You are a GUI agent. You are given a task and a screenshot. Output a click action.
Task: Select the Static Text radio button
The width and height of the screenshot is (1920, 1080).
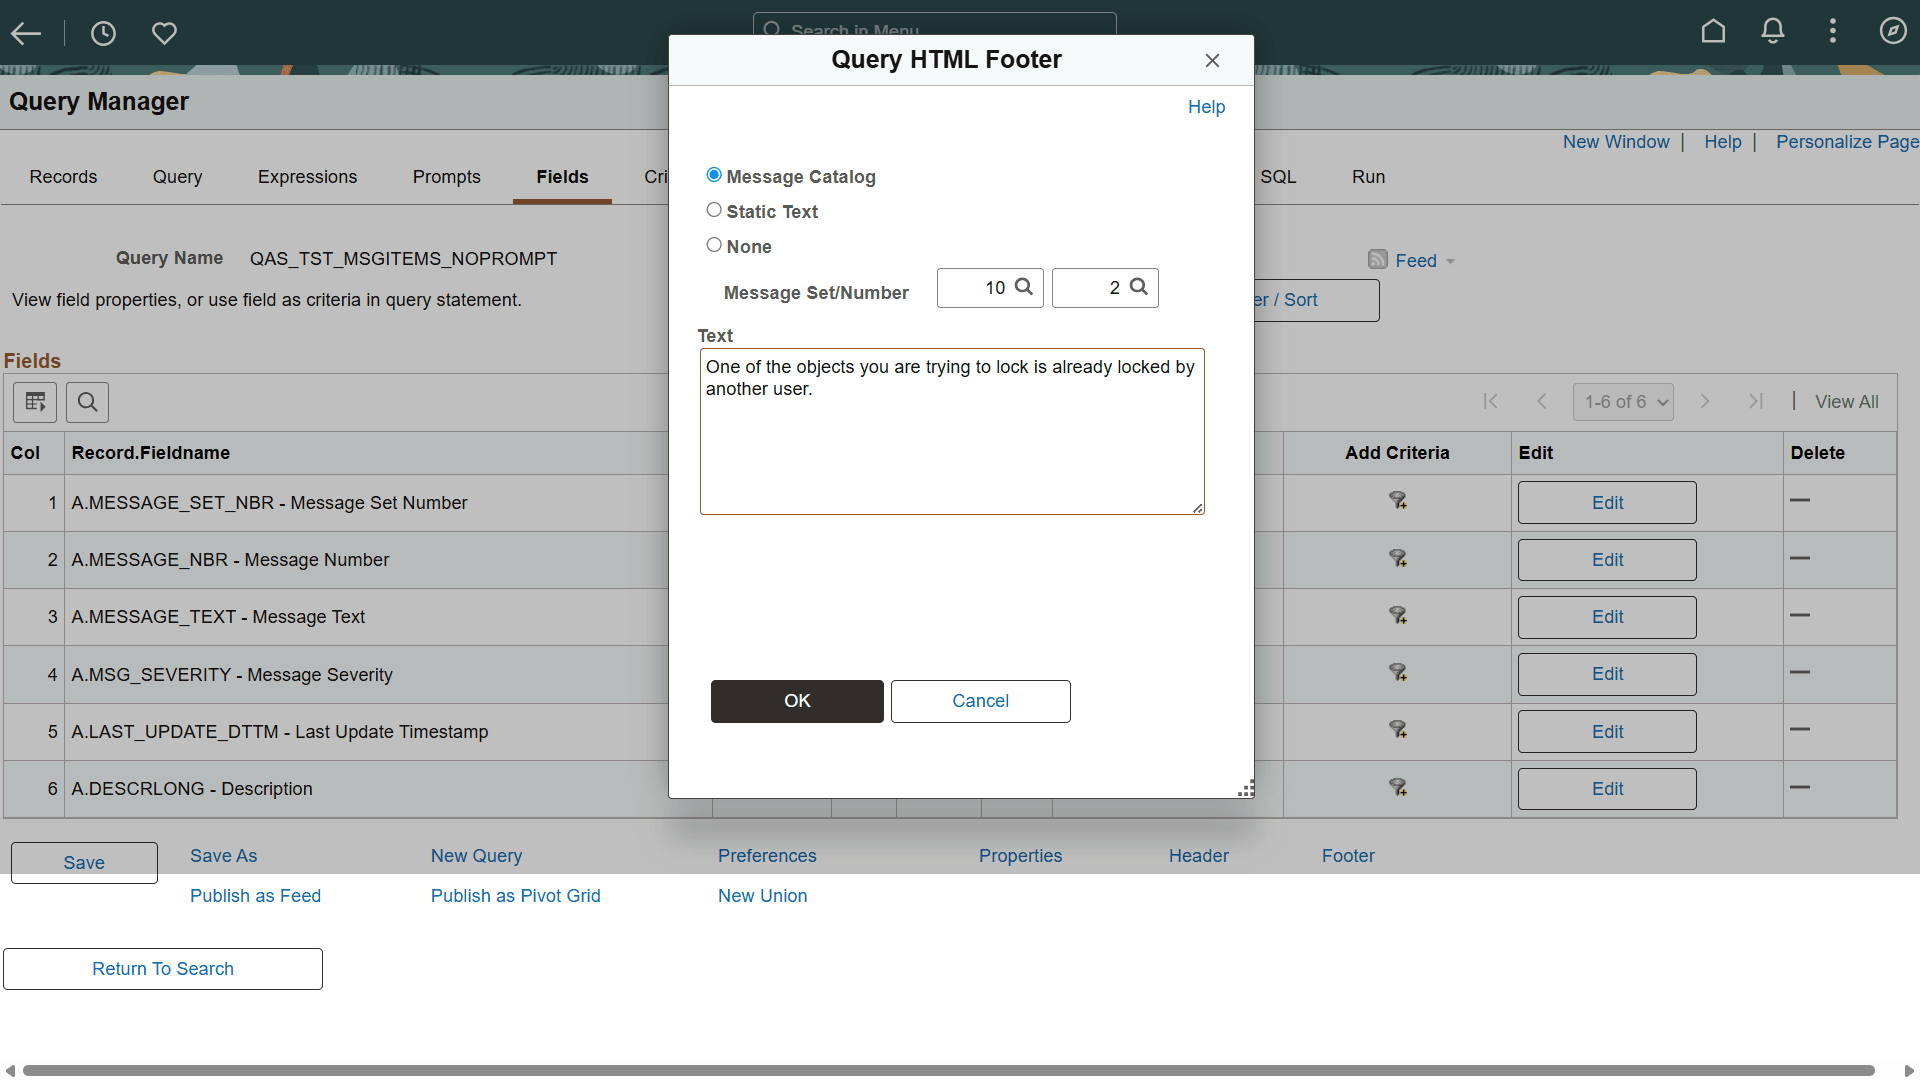(714, 209)
